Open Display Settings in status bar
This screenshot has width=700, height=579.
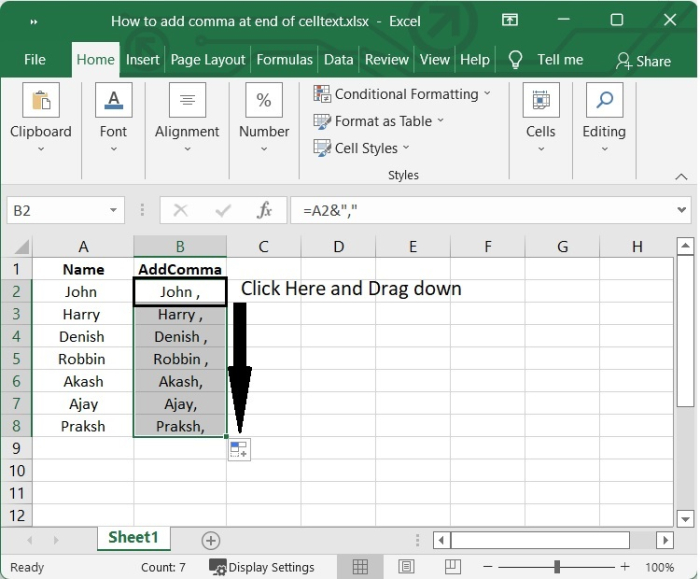tap(262, 567)
